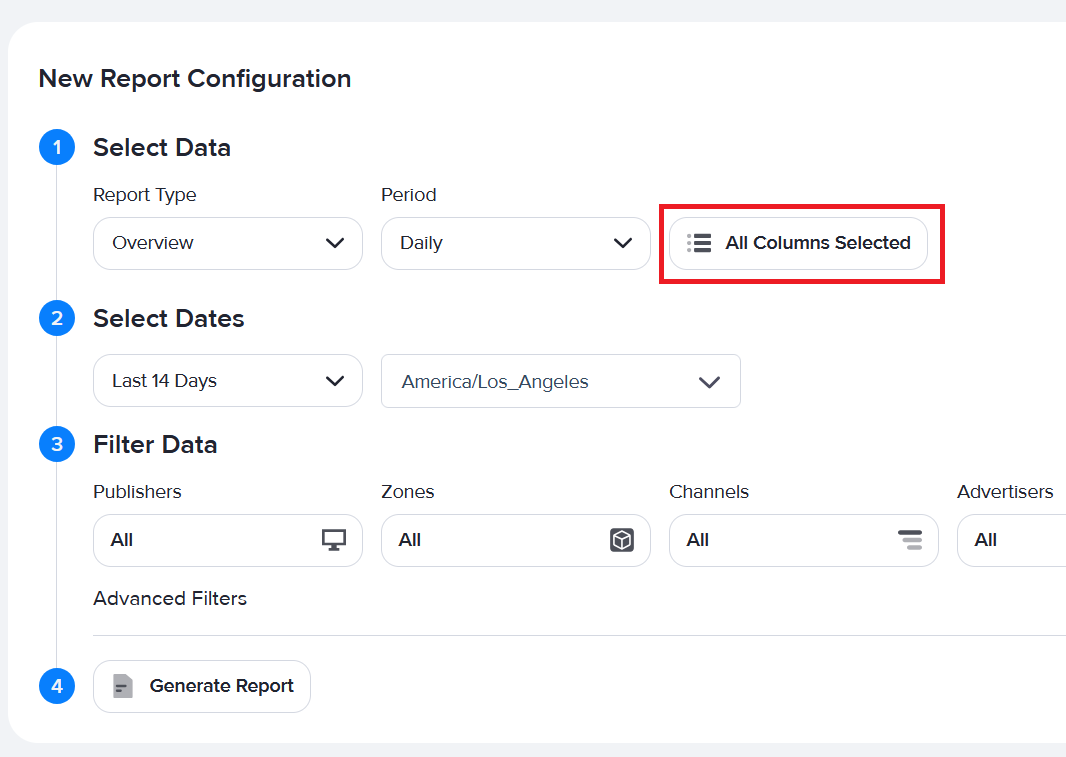This screenshot has width=1066, height=757.
Task: Open the Last 14 Days date range dropdown
Action: click(228, 381)
